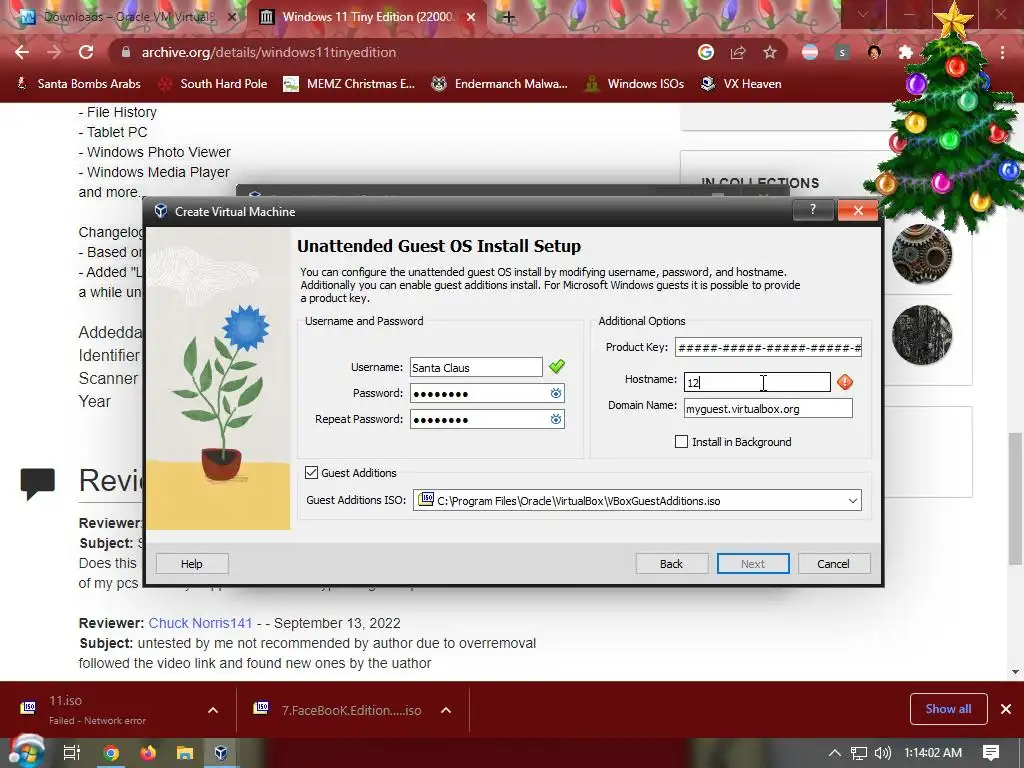Open File Explorer from the taskbar
The width and height of the screenshot is (1024, 768).
coord(185,753)
